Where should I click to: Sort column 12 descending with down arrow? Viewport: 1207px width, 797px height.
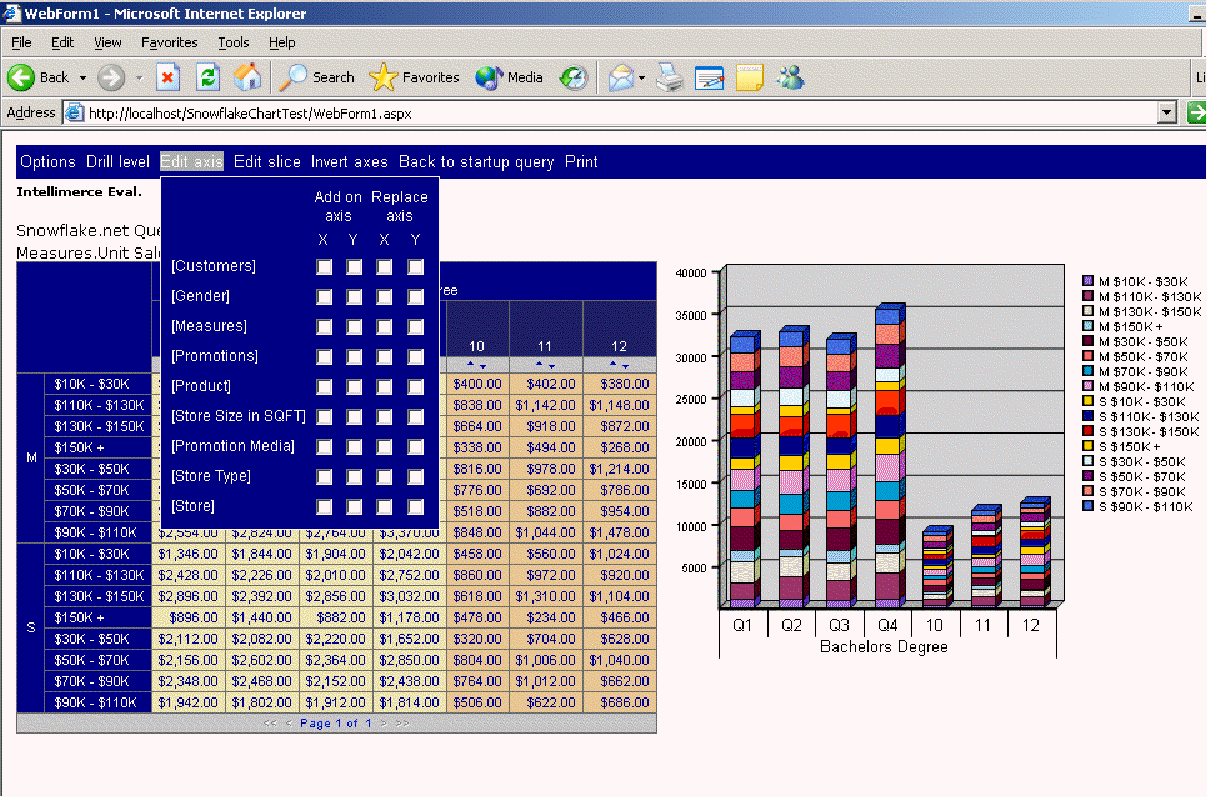coord(625,367)
